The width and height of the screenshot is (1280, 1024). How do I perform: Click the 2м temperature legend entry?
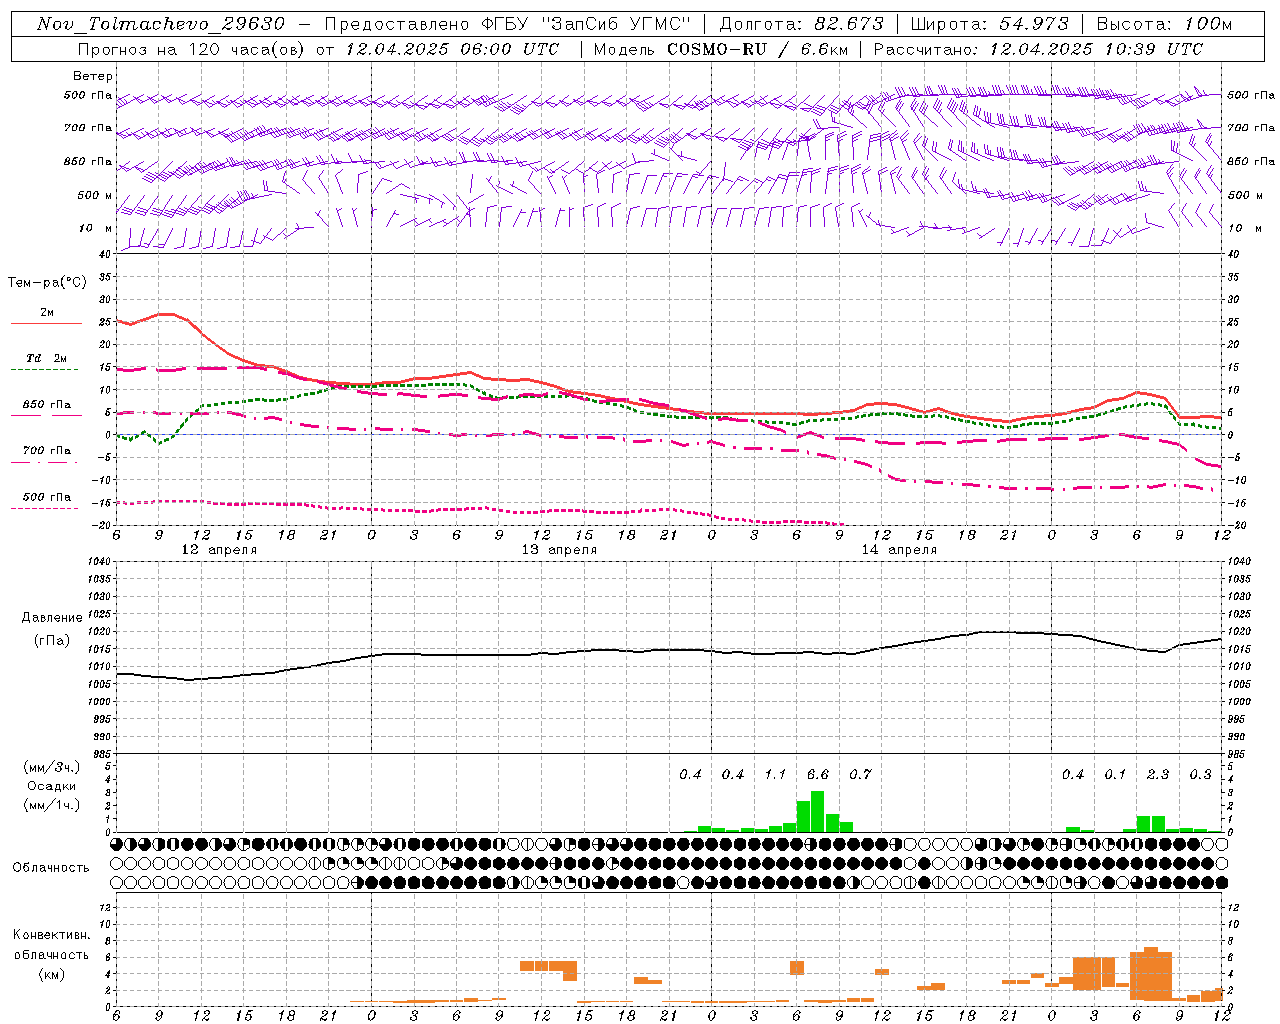(x=47, y=313)
